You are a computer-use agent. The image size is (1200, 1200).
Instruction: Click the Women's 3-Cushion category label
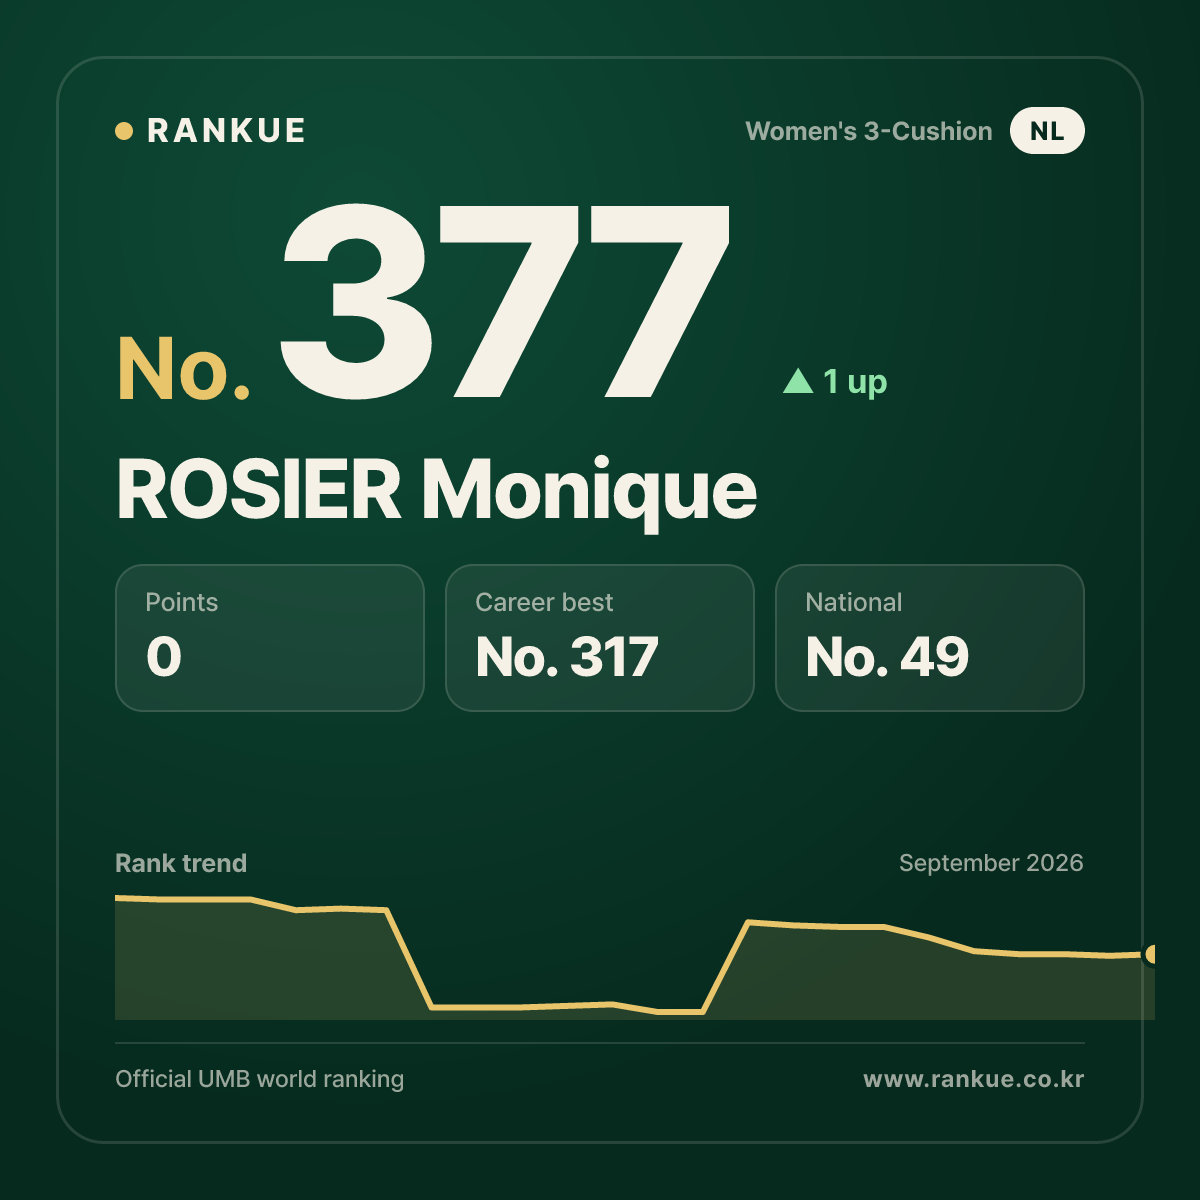coord(869,131)
